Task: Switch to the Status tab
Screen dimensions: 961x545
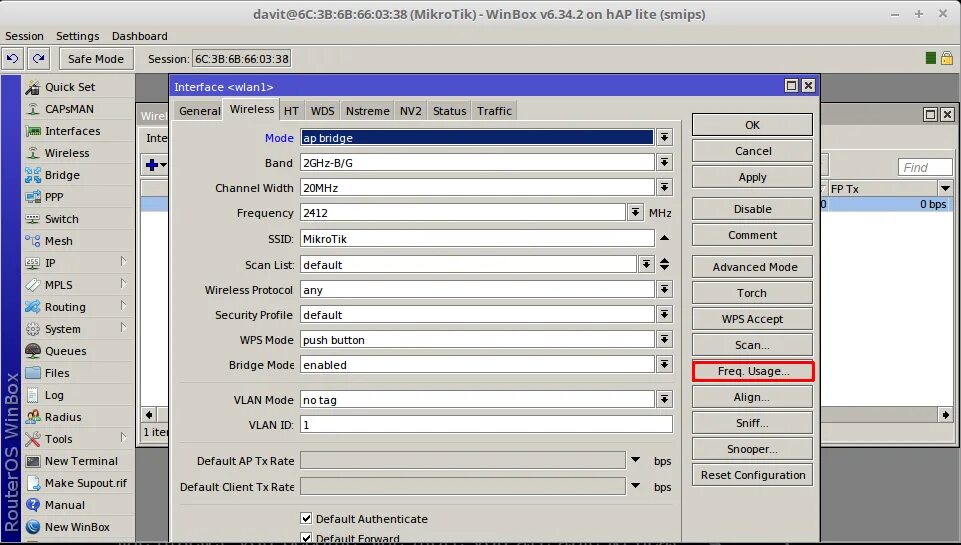Action: [449, 111]
